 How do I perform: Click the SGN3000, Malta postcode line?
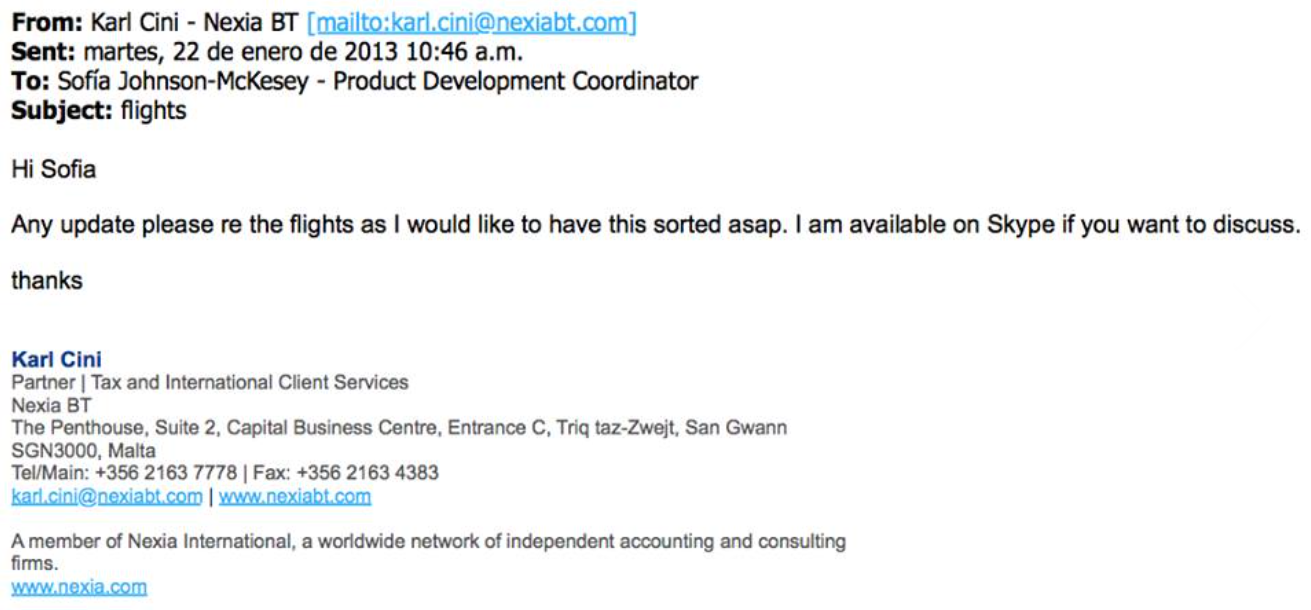click(83, 450)
